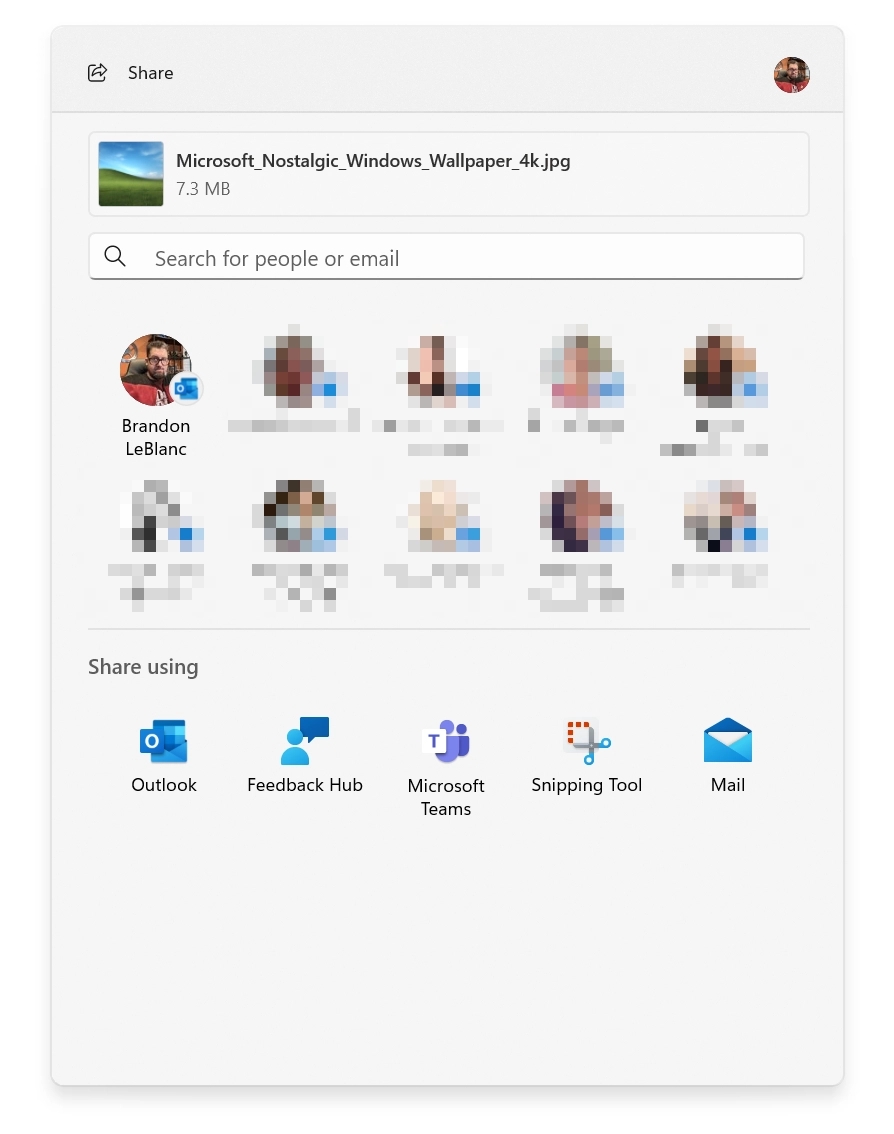Open the user profile avatar at top right

pyautogui.click(x=791, y=75)
